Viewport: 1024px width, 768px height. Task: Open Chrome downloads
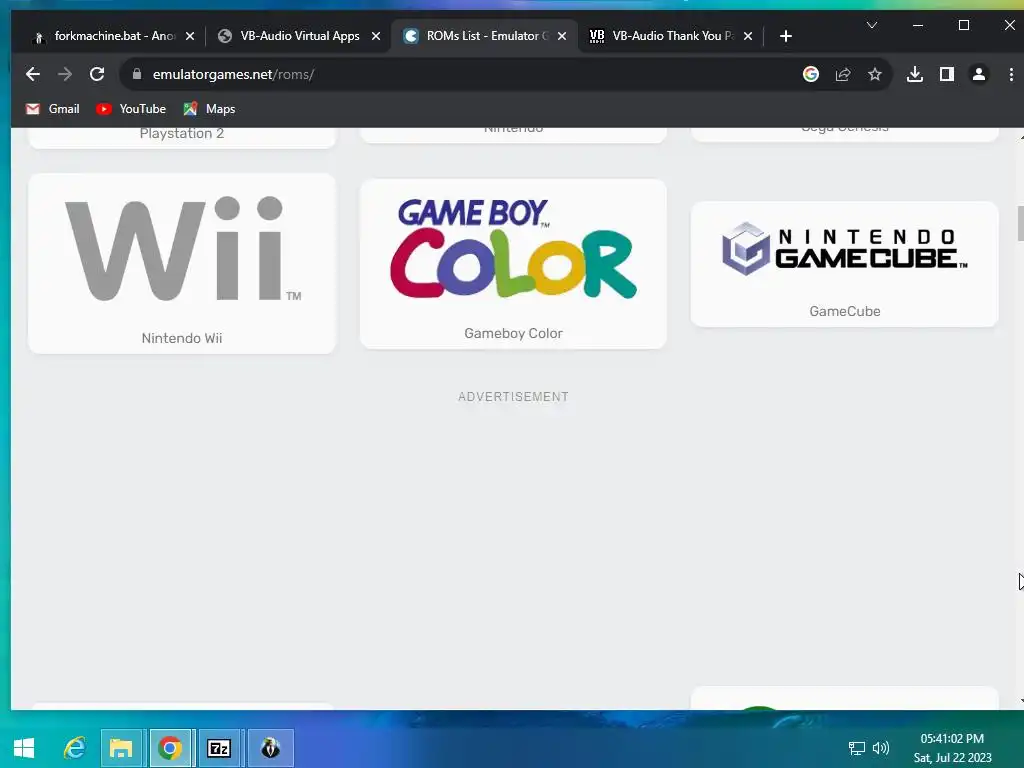915,74
